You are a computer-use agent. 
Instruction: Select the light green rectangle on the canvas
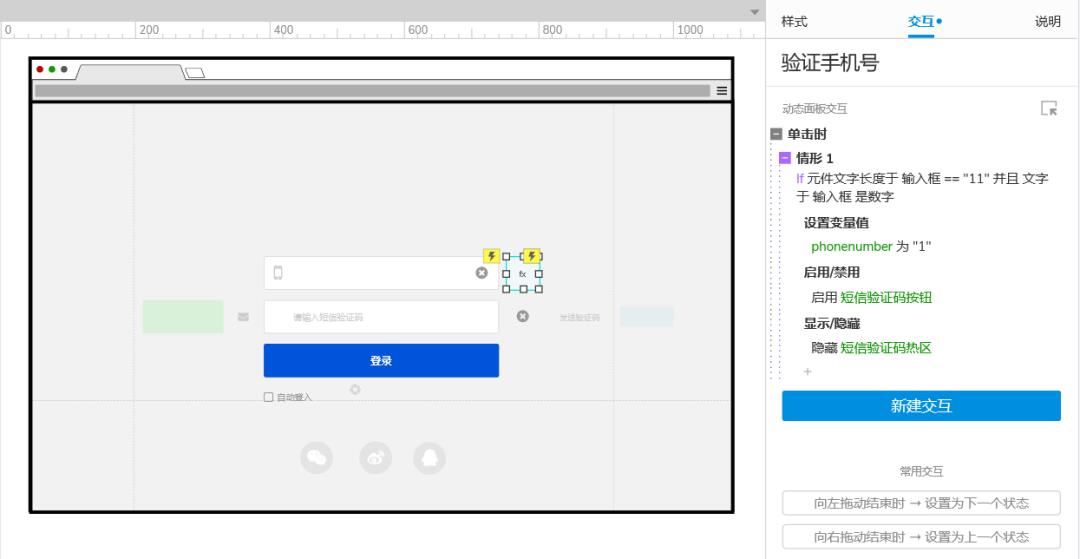183,317
